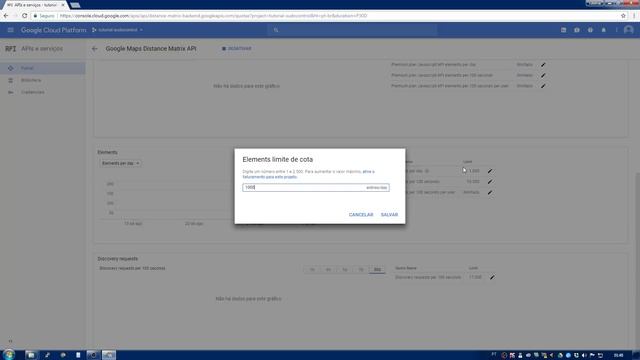Open the gift icon in the header

point(577,30)
